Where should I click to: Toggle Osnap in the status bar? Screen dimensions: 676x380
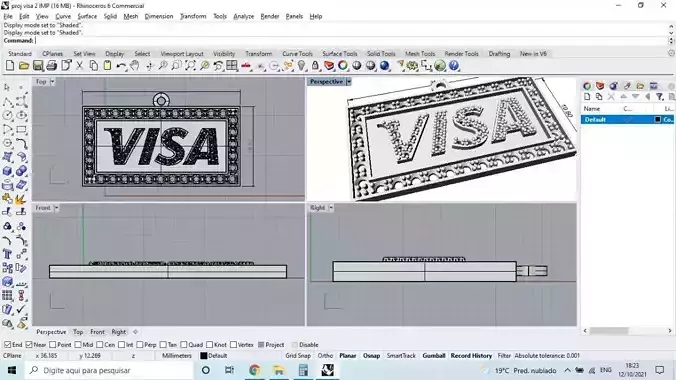[371, 356]
